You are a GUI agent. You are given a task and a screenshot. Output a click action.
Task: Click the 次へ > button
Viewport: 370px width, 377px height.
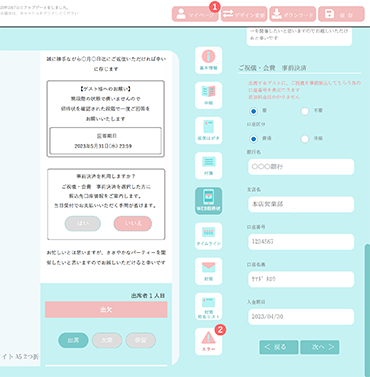point(320,347)
